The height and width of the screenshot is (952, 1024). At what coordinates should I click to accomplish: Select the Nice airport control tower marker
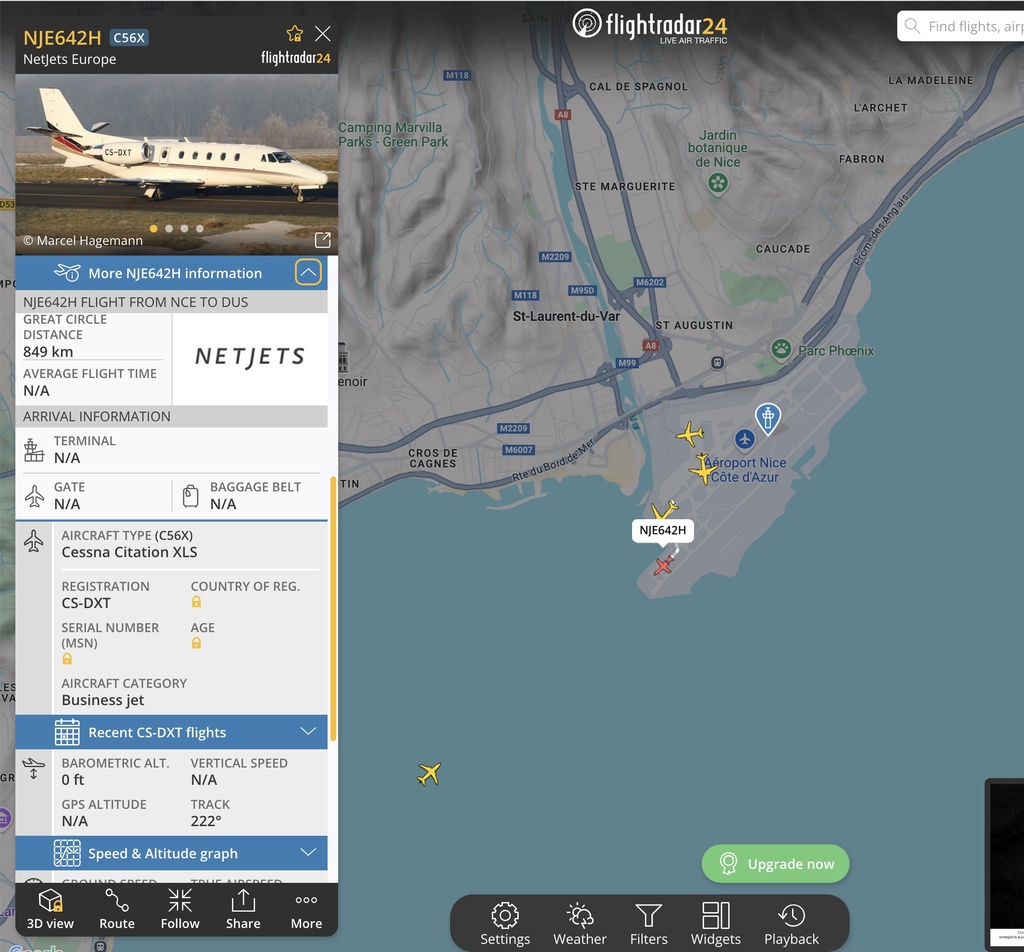[768, 419]
